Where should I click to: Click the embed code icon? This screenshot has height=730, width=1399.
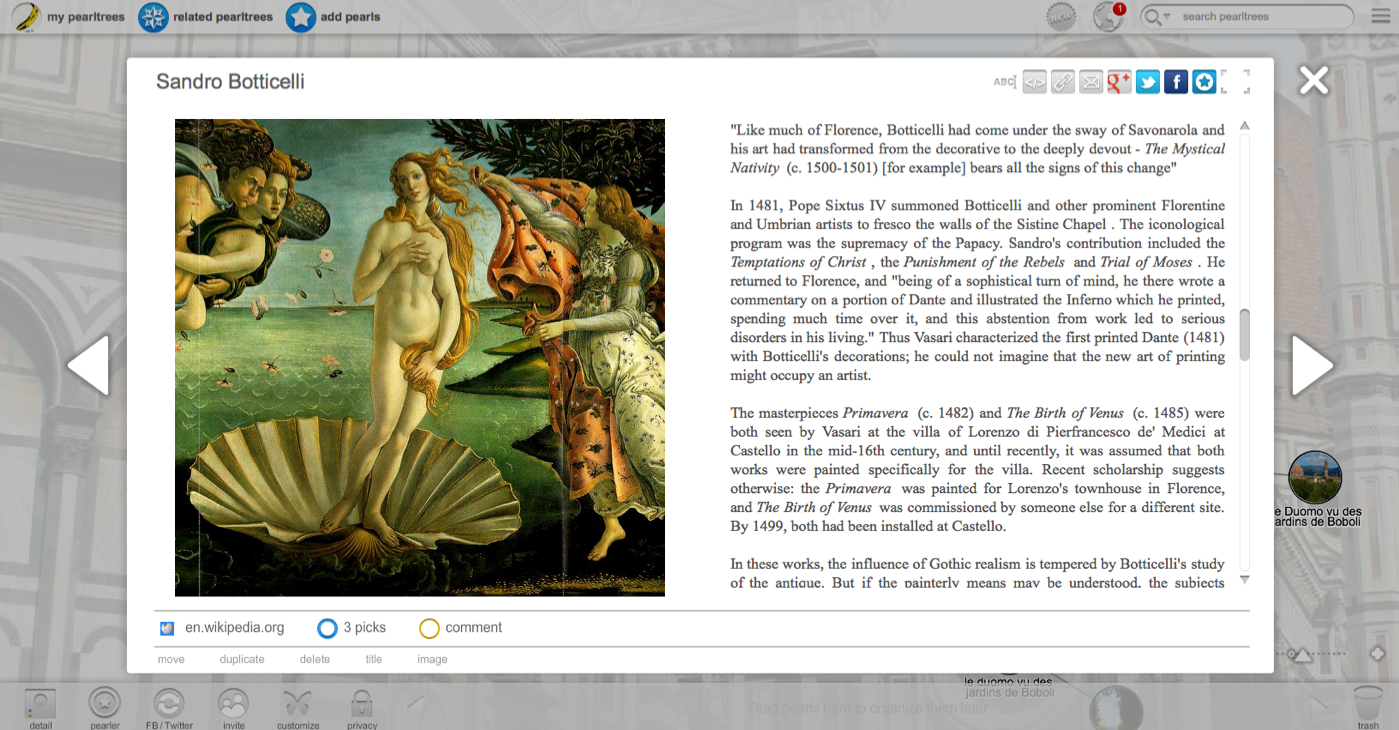(x=1035, y=82)
